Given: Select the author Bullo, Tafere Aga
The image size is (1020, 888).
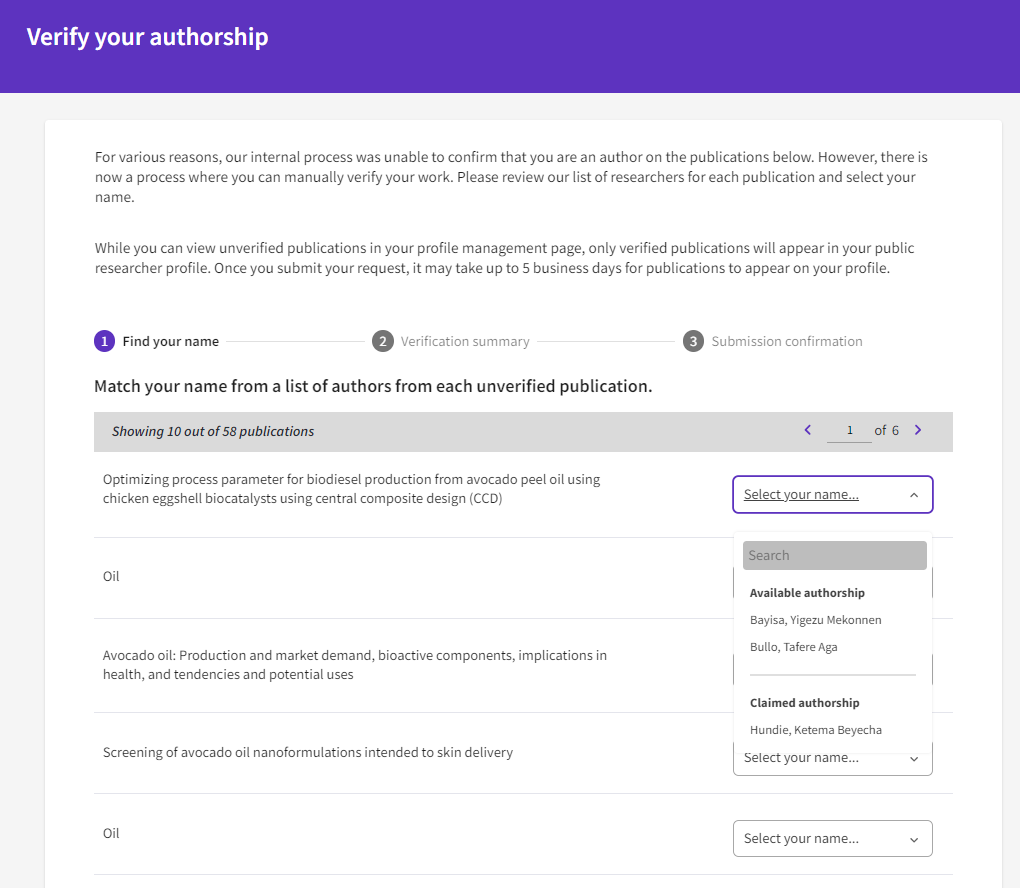Looking at the screenshot, I should (793, 646).
